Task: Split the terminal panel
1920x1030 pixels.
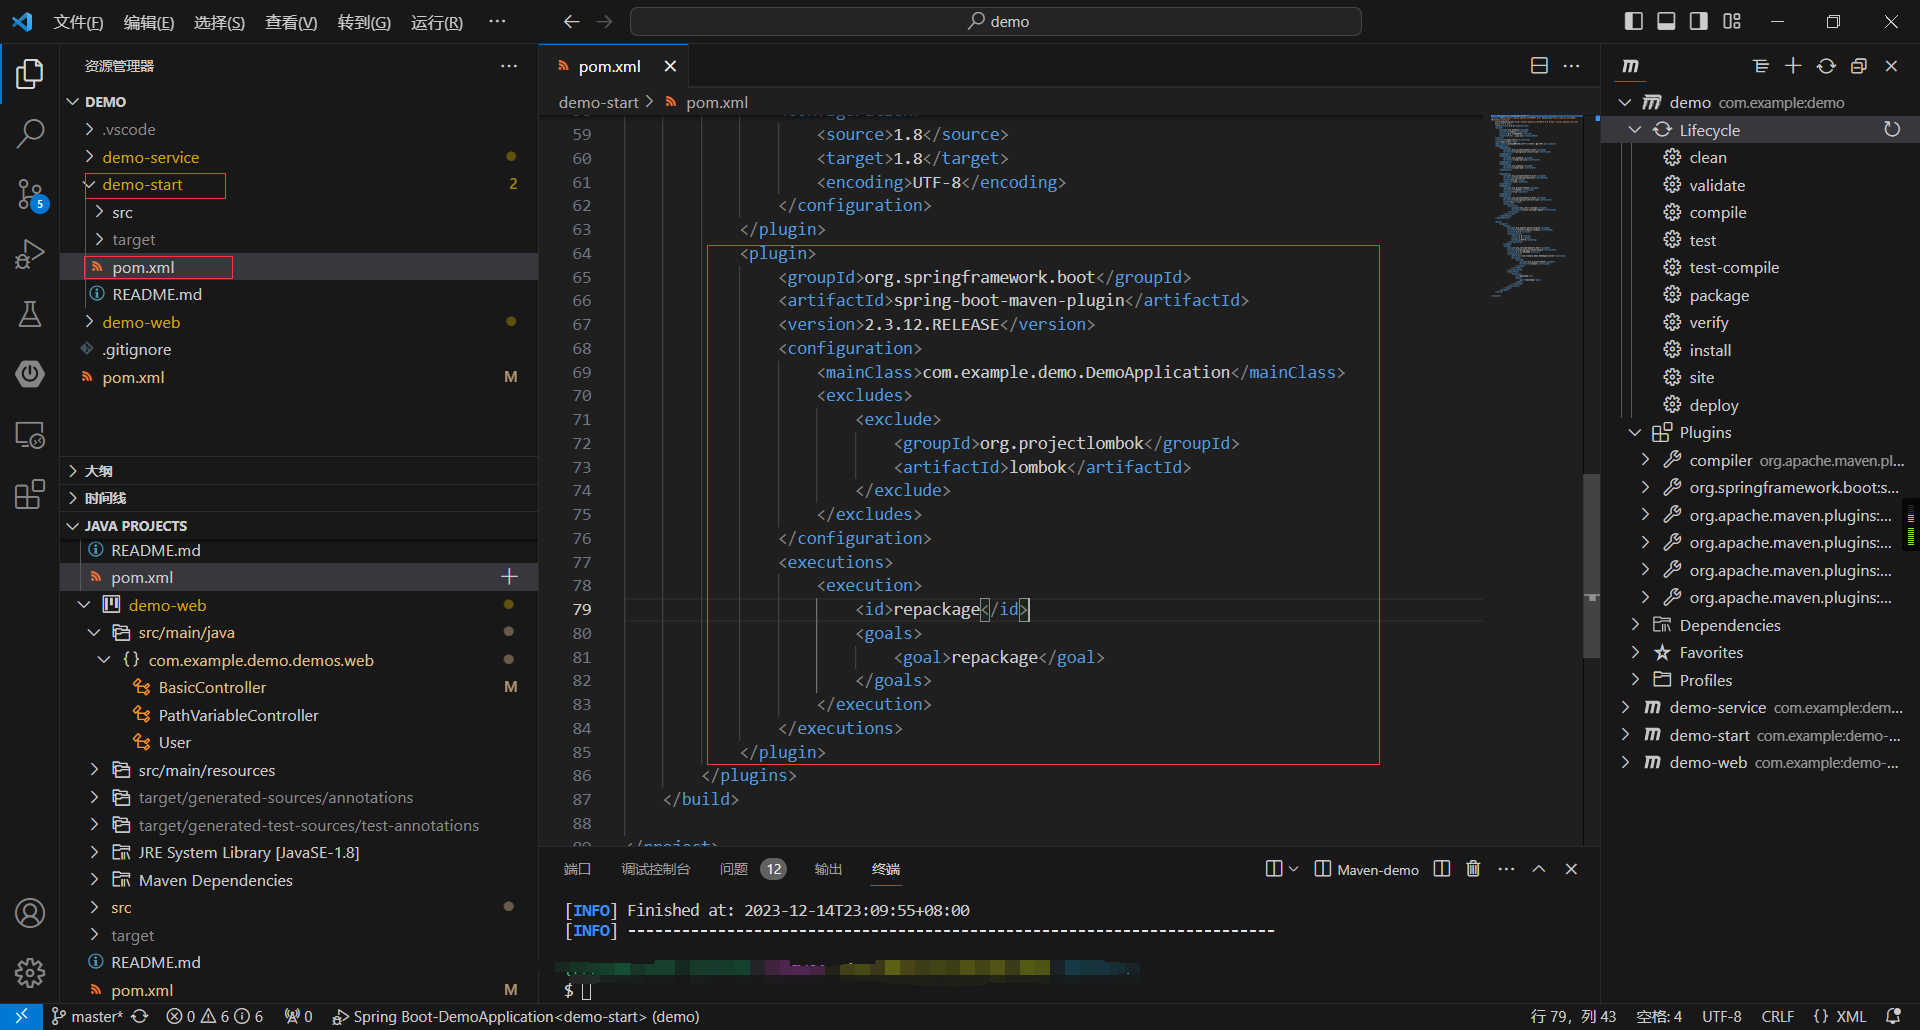Action: [1441, 869]
